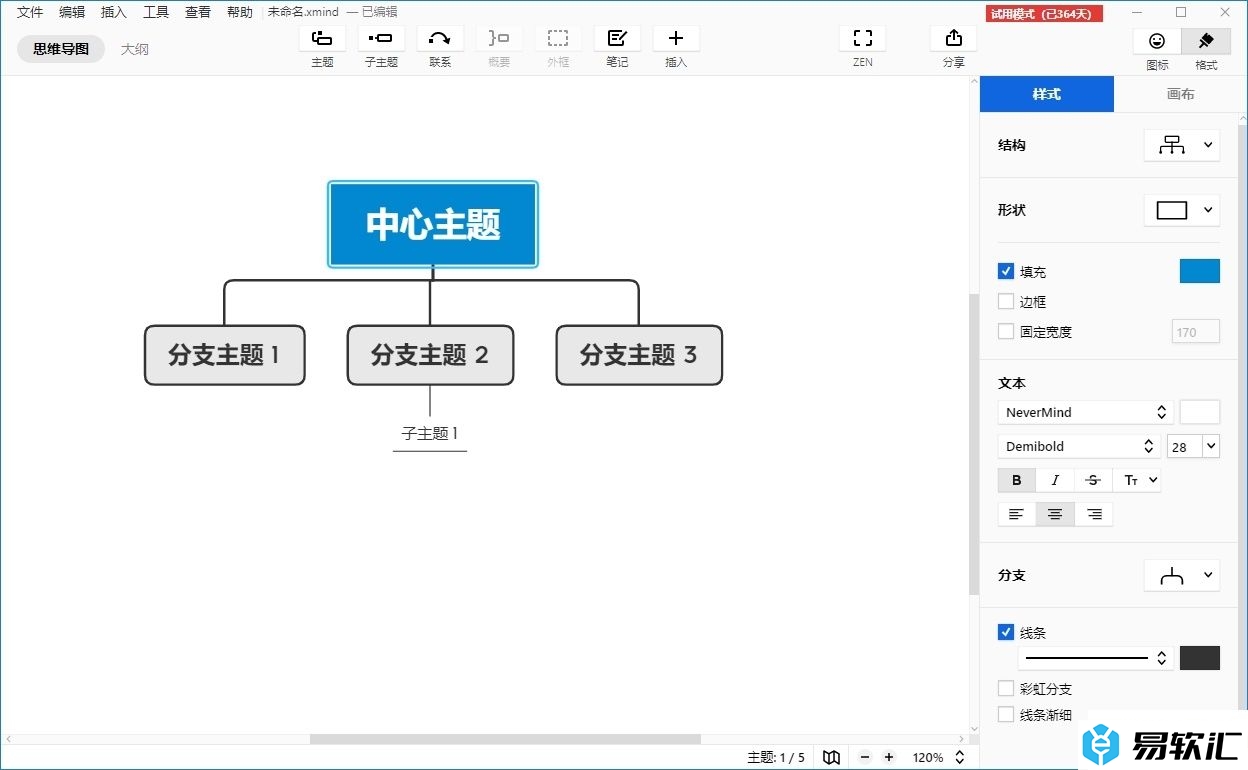This screenshot has height=770, width=1248.
Task: Switch to 思维导图 view
Action: (61, 49)
